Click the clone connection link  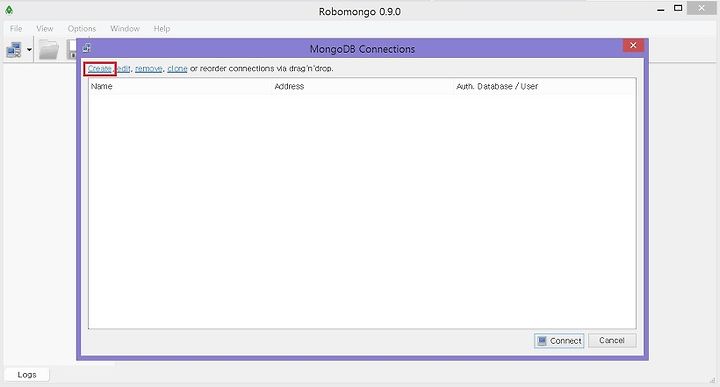[x=177, y=68]
